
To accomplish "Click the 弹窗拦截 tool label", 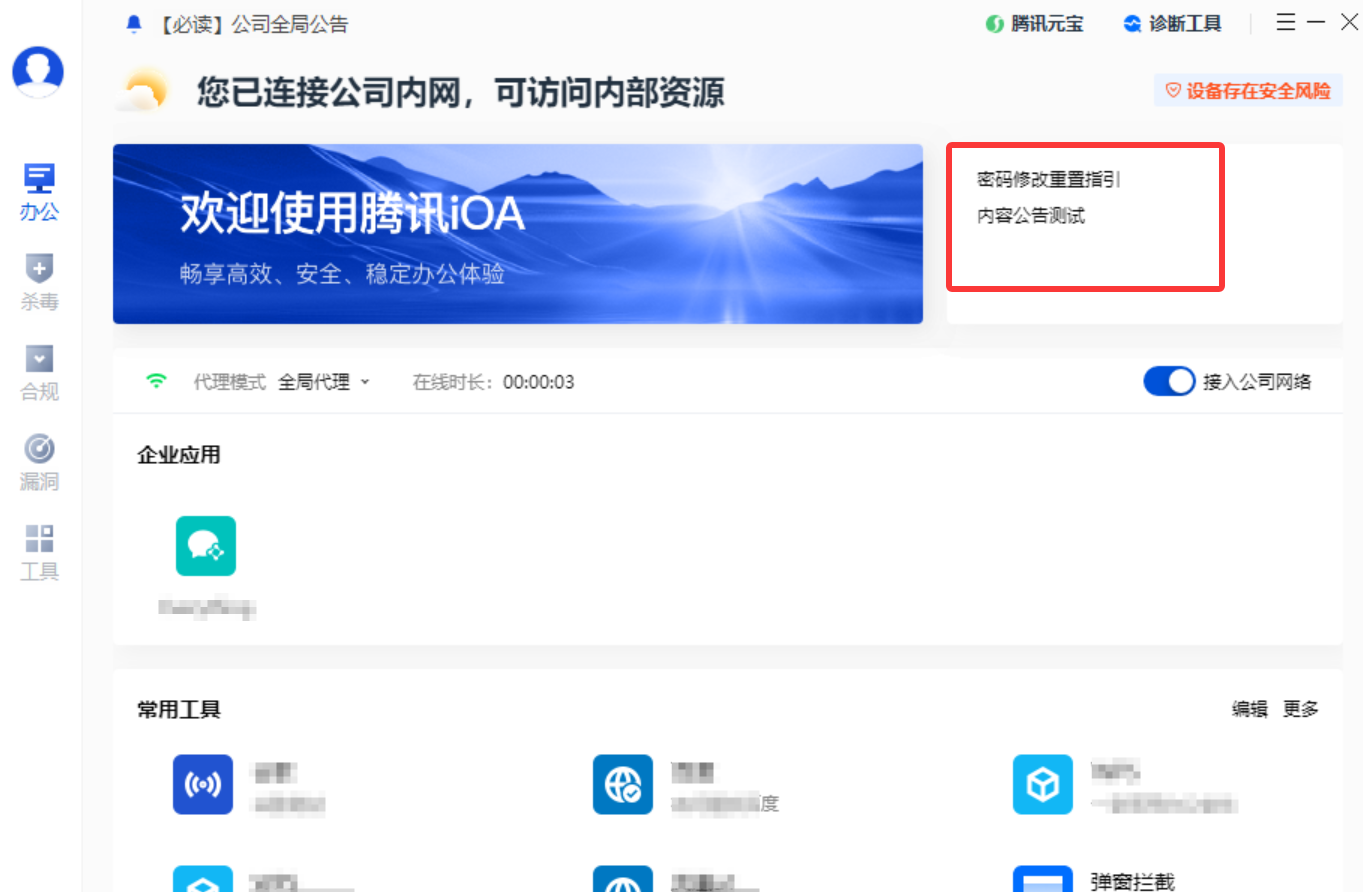I will [1132, 881].
